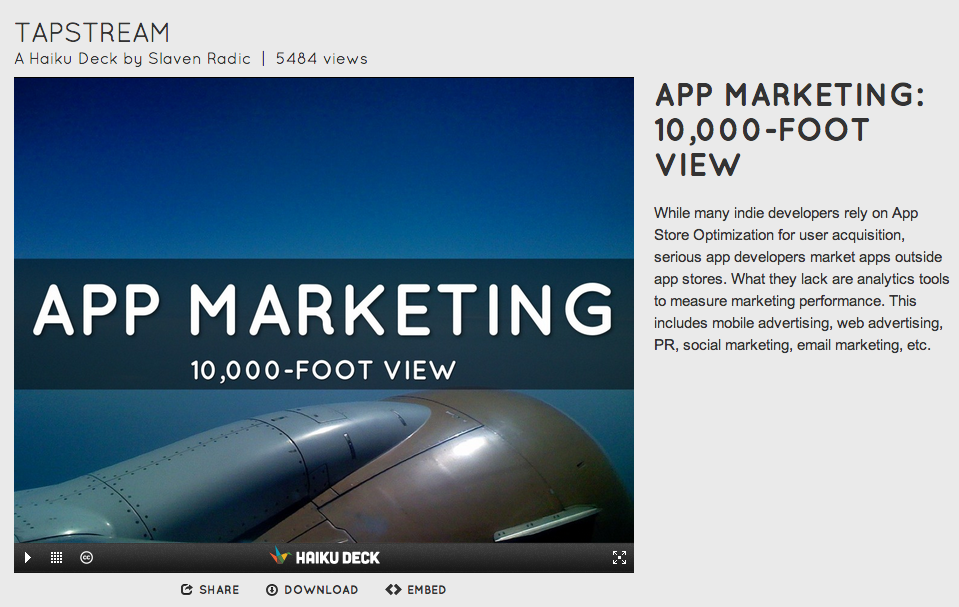This screenshot has height=607, width=959.
Task: Click the 5484 views counter
Action: (321, 59)
